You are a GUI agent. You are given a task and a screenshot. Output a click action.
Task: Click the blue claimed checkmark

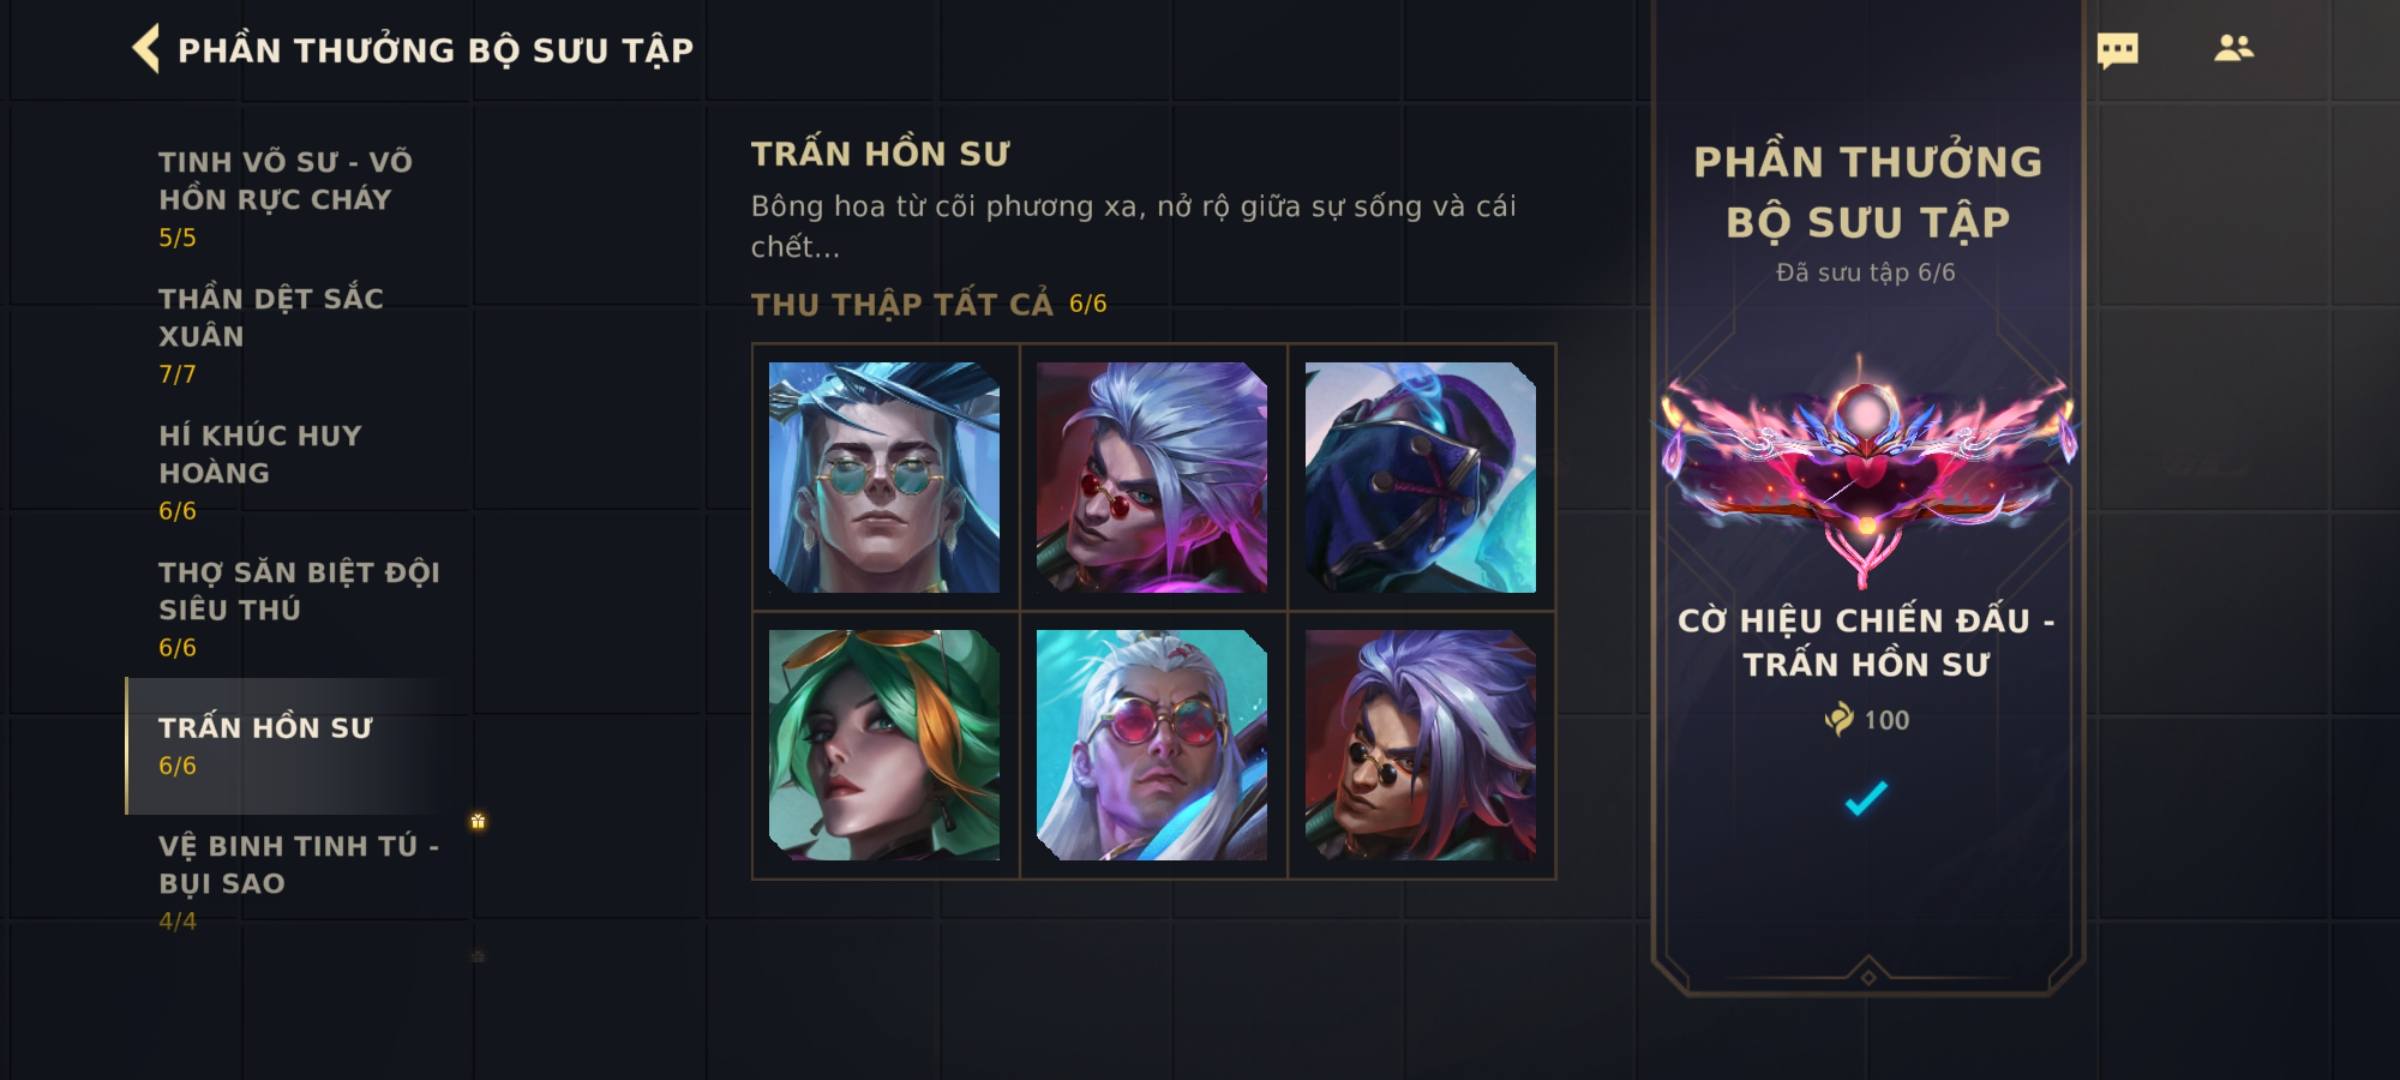tap(1866, 797)
